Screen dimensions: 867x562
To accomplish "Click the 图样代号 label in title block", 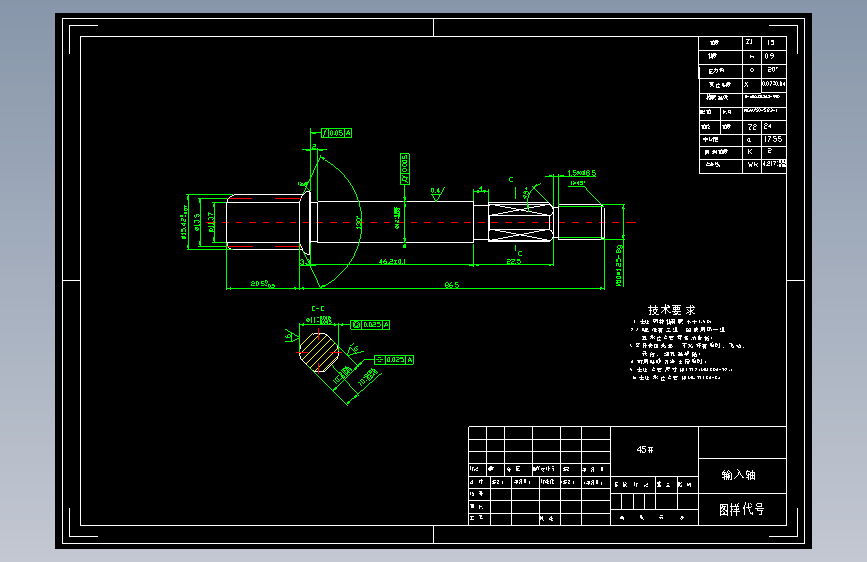I will click(x=741, y=509).
